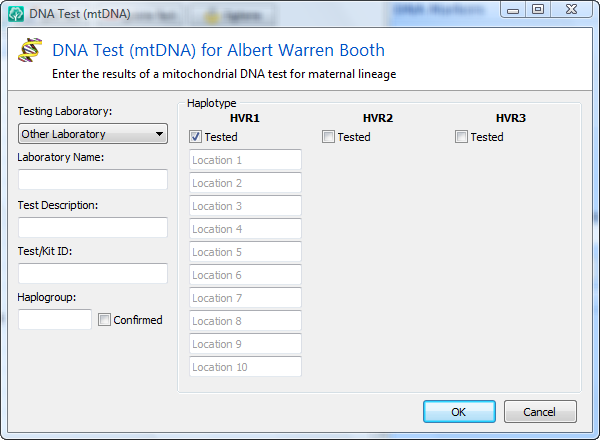Select the Location 1 field
Screen dimensions: 600x440
[x=245, y=160]
